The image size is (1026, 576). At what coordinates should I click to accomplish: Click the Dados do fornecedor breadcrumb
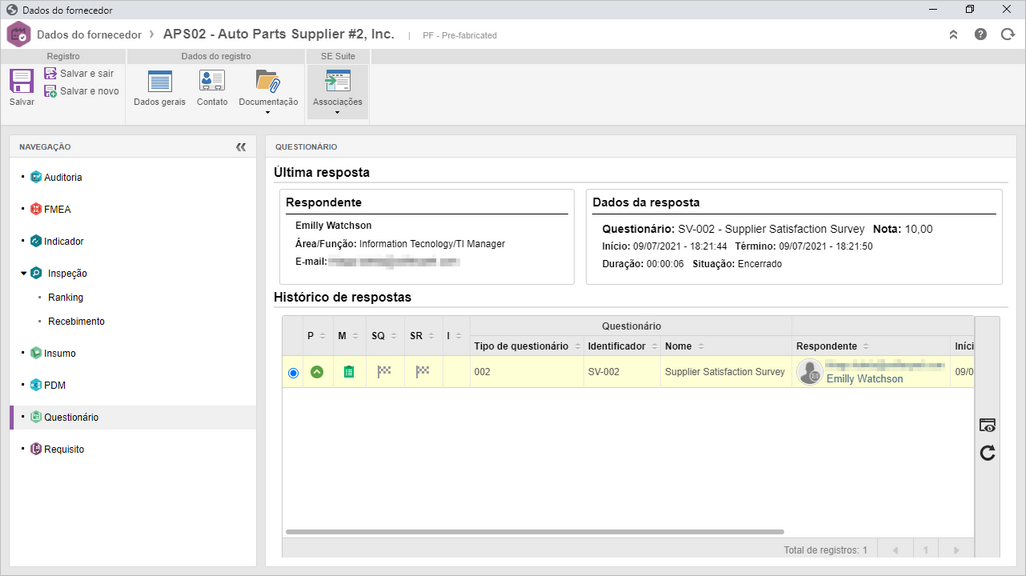89,35
